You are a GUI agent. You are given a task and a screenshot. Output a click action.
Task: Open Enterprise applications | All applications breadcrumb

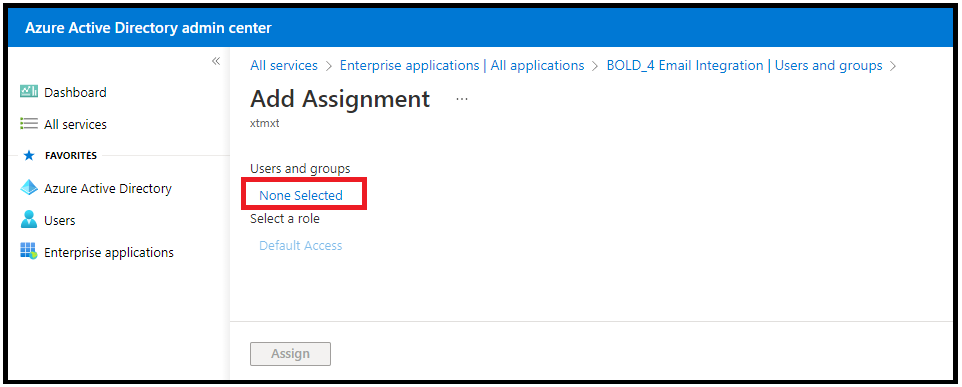(x=462, y=65)
